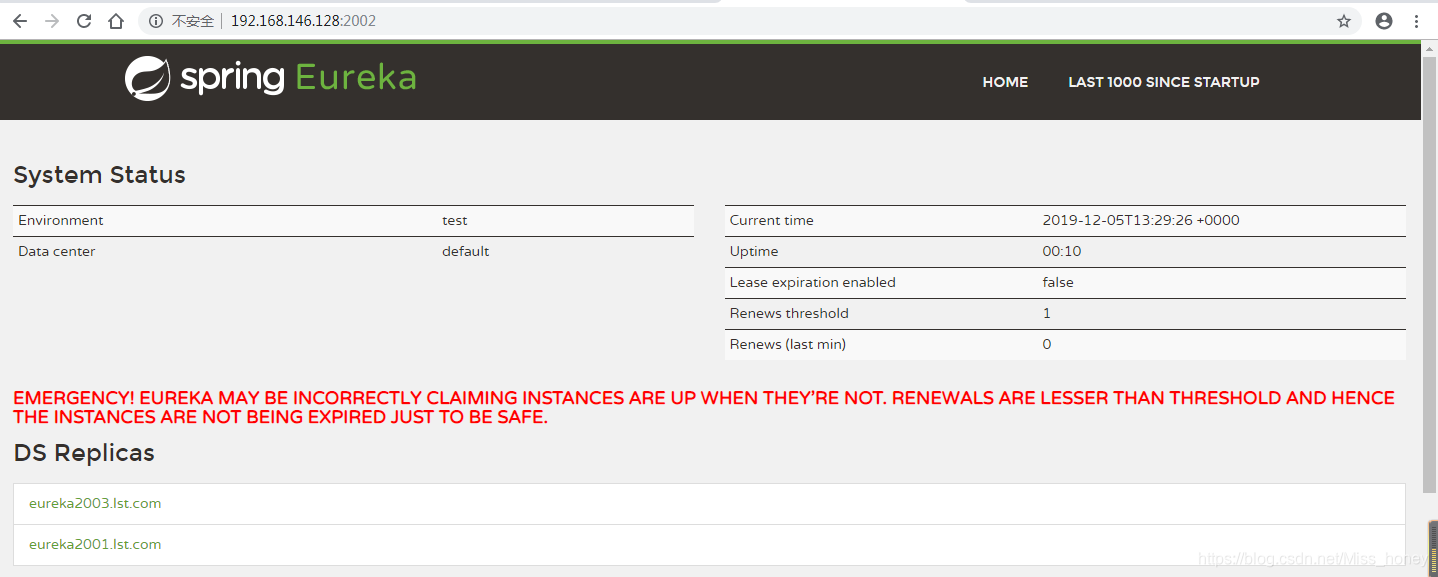Screen dimensions: 1438x577
Task: Open the Chrome three-dot menu
Action: click(1416, 21)
